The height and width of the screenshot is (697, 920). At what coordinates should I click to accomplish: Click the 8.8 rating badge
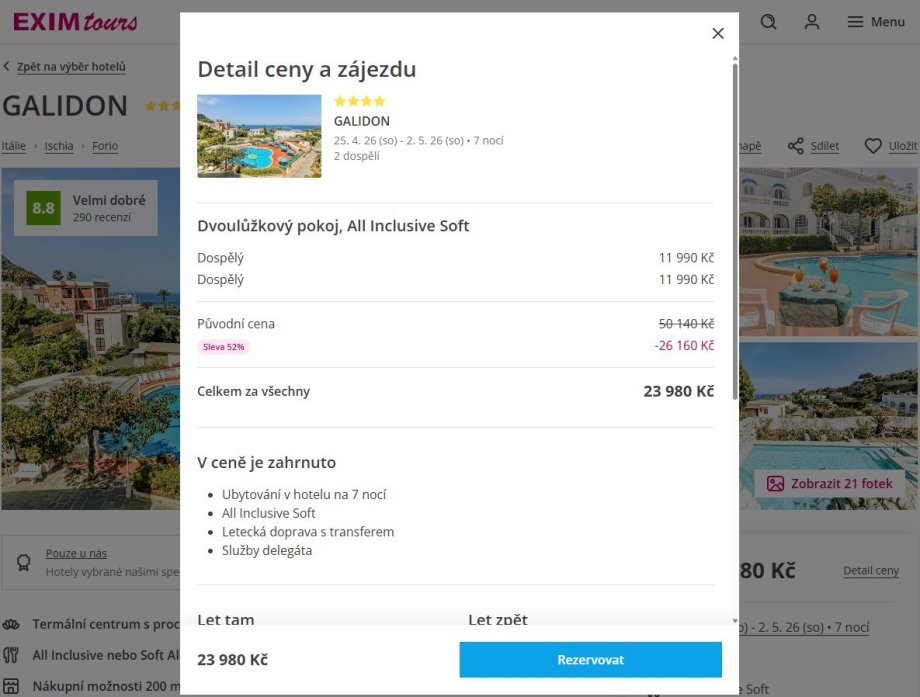click(x=43, y=208)
